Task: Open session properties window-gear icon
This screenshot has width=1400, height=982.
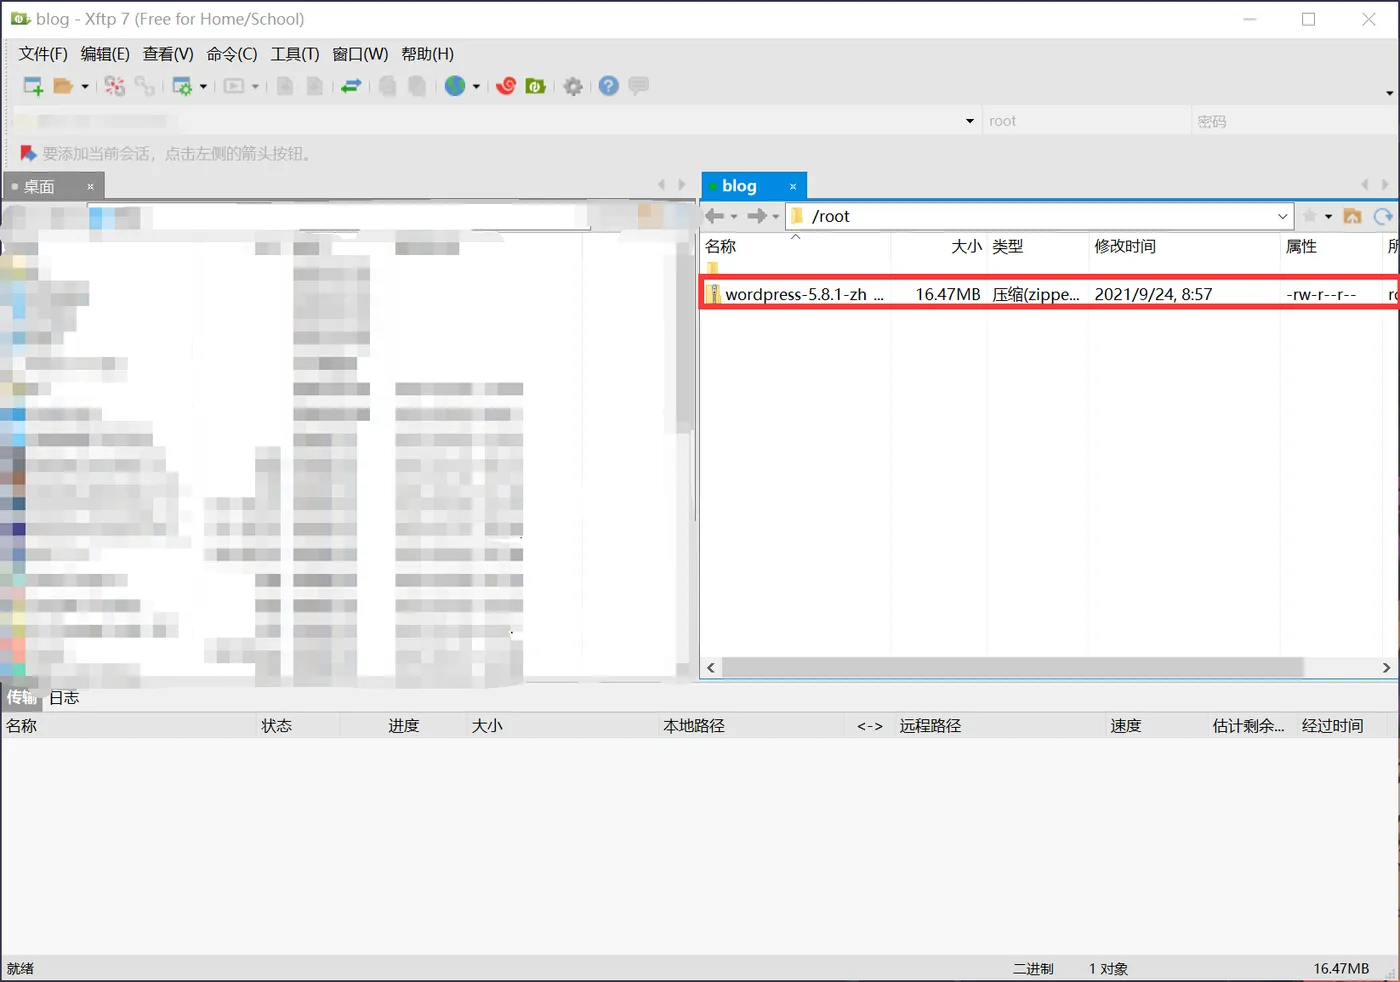Action: (182, 86)
